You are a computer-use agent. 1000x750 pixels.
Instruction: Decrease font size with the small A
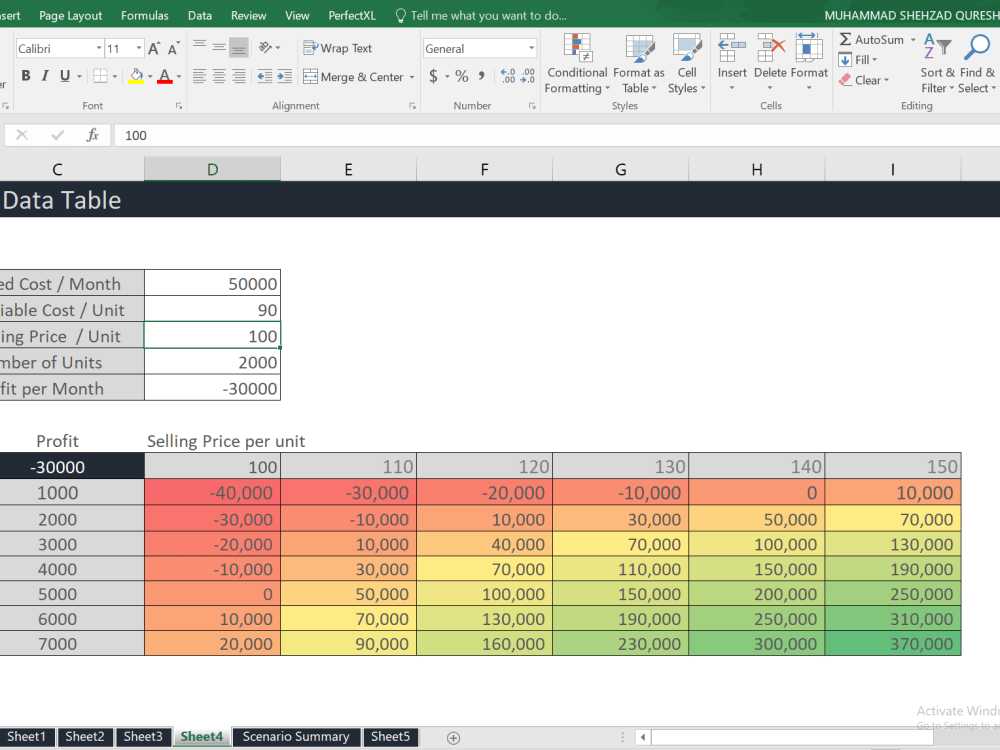173,48
